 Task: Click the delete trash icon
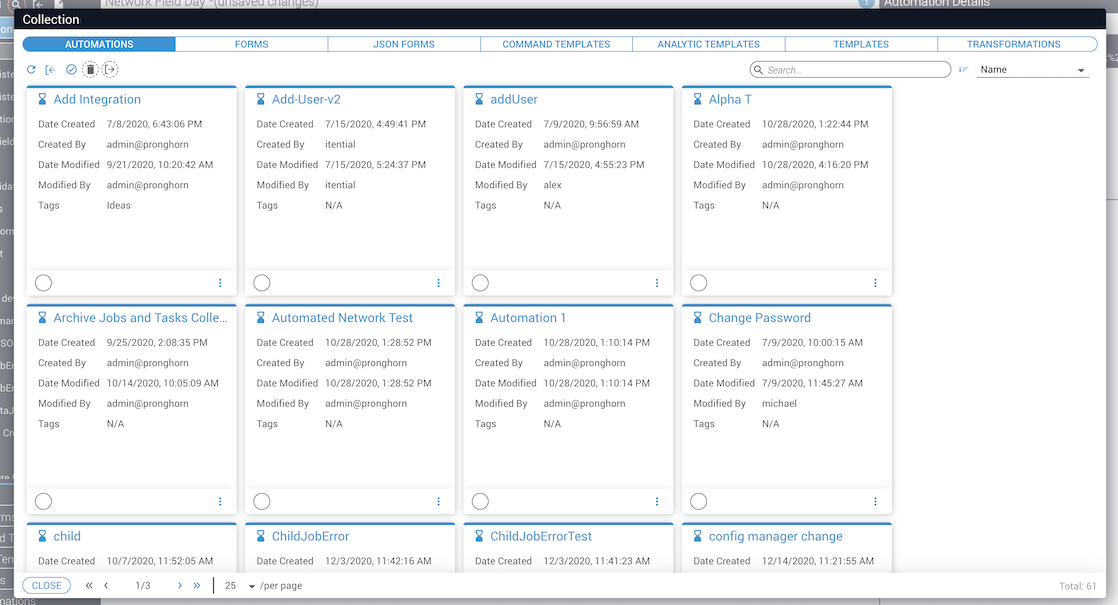click(x=90, y=70)
